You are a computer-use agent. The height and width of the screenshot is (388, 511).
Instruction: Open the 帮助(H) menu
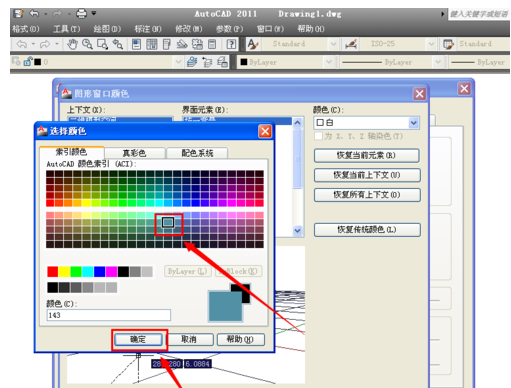coord(311,29)
